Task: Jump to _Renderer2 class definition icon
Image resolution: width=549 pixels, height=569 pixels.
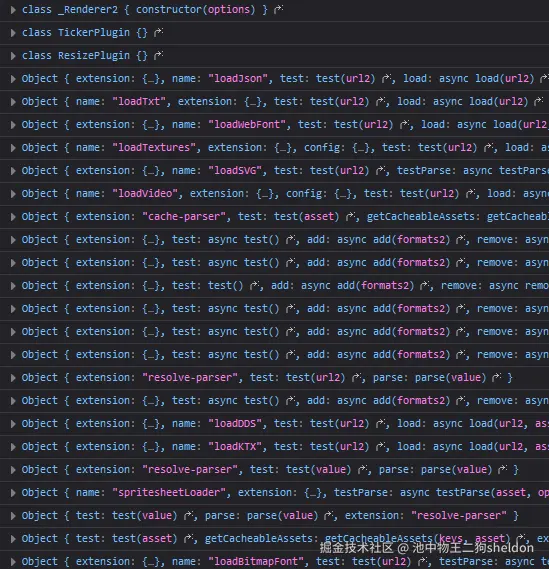Action: point(278,9)
